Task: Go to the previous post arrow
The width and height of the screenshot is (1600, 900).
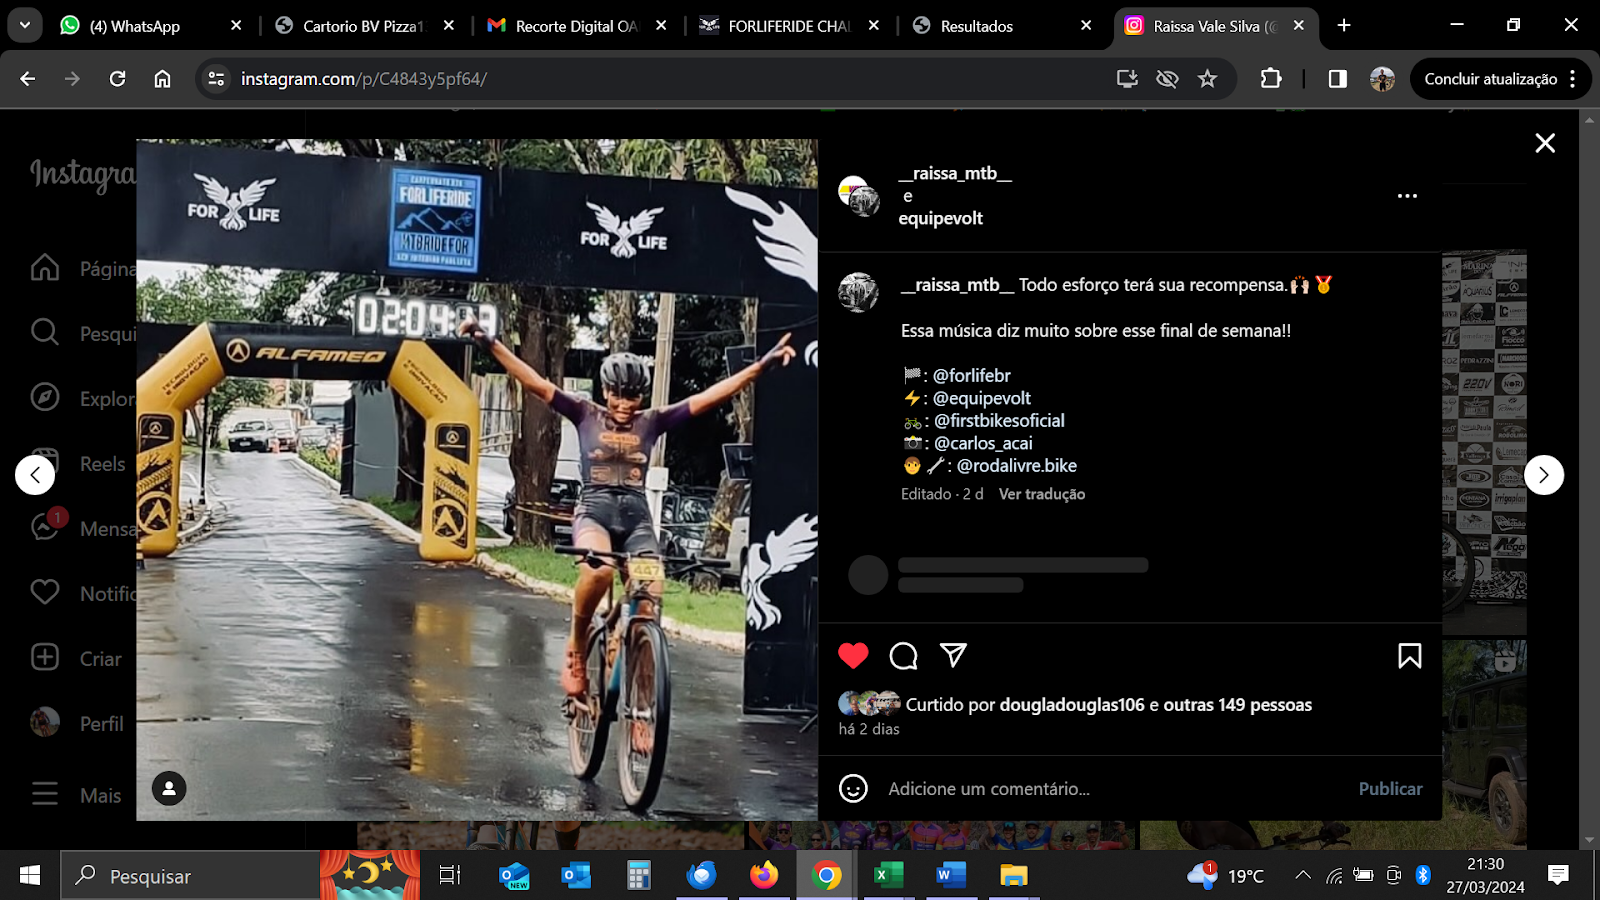Action: [35, 475]
